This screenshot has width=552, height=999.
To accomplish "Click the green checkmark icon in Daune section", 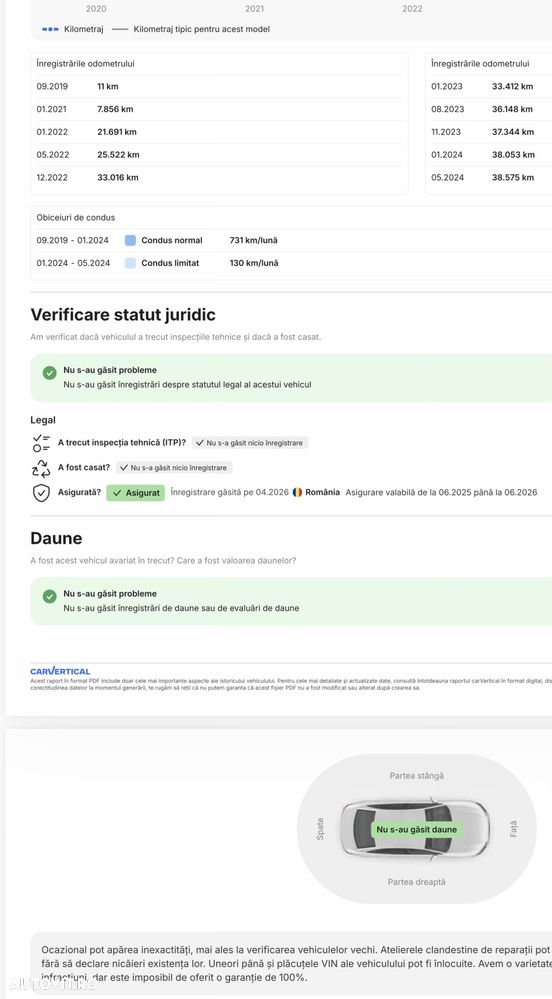I will 50,596.
